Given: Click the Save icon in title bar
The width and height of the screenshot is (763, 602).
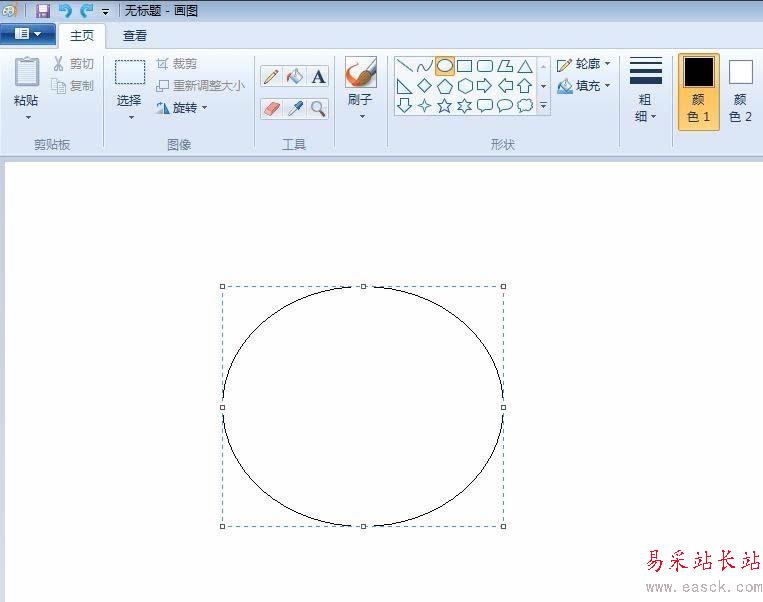Looking at the screenshot, I should click(43, 10).
